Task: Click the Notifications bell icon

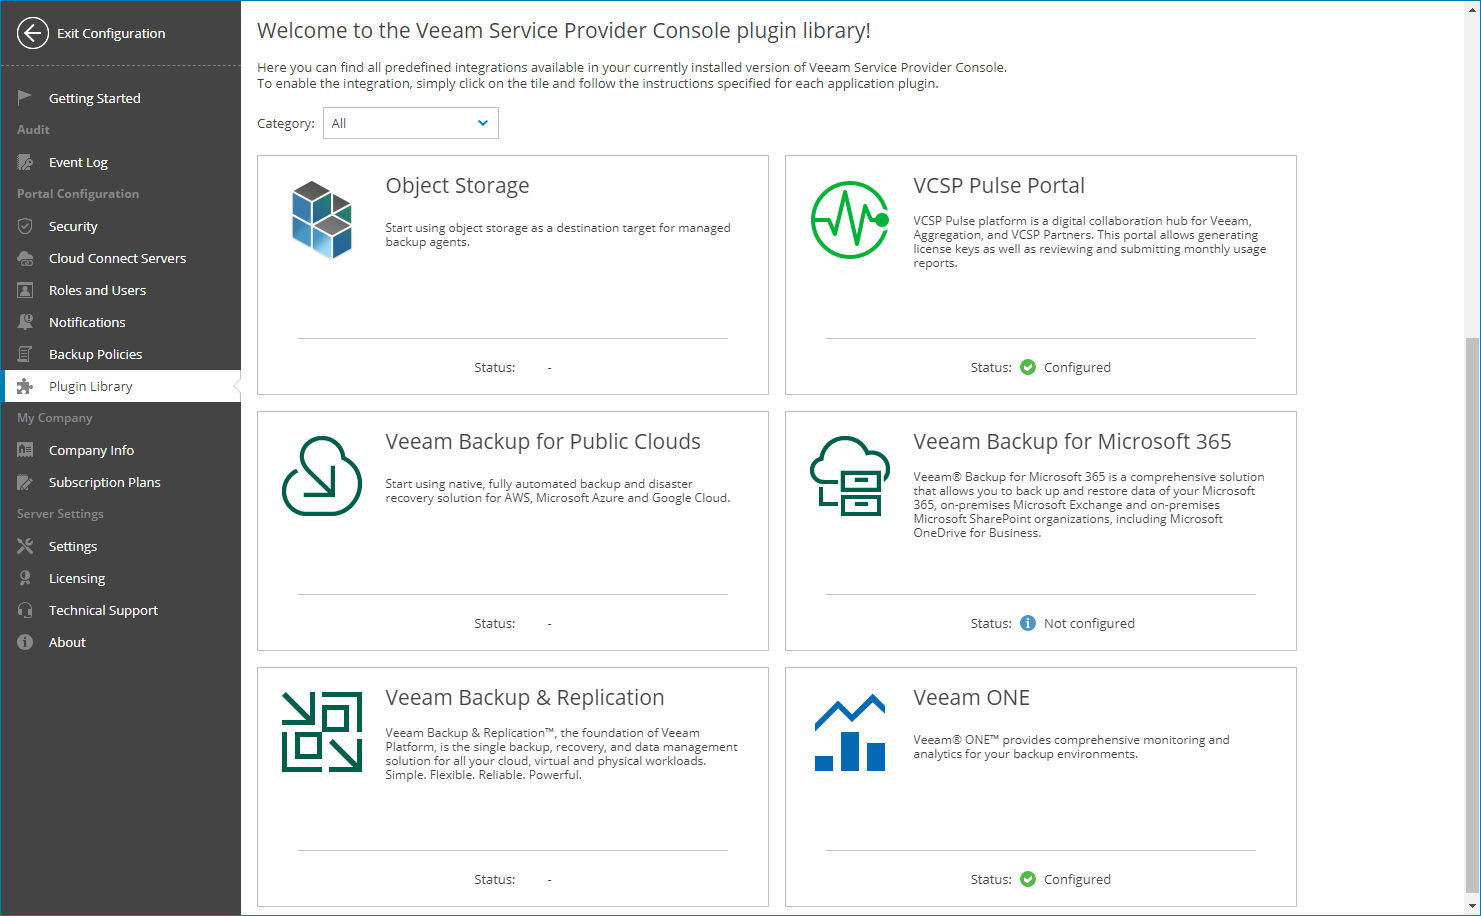Action: 25,322
